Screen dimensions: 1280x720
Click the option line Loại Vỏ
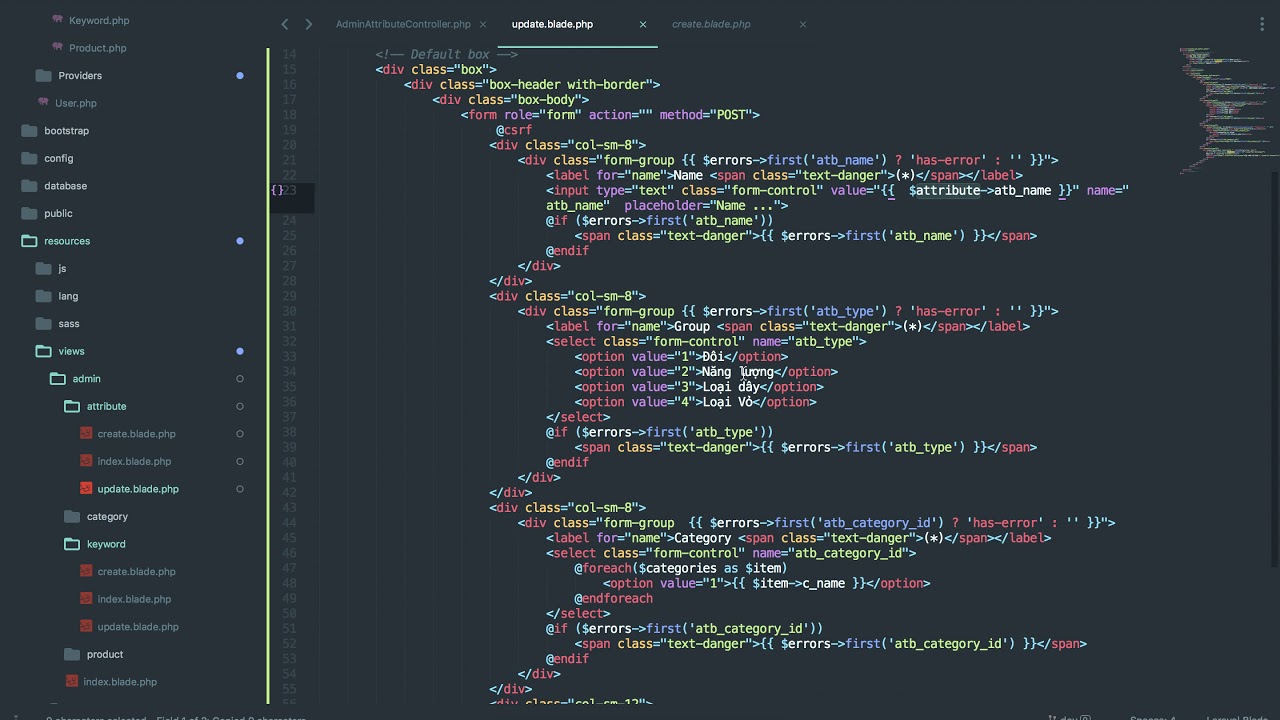696,402
